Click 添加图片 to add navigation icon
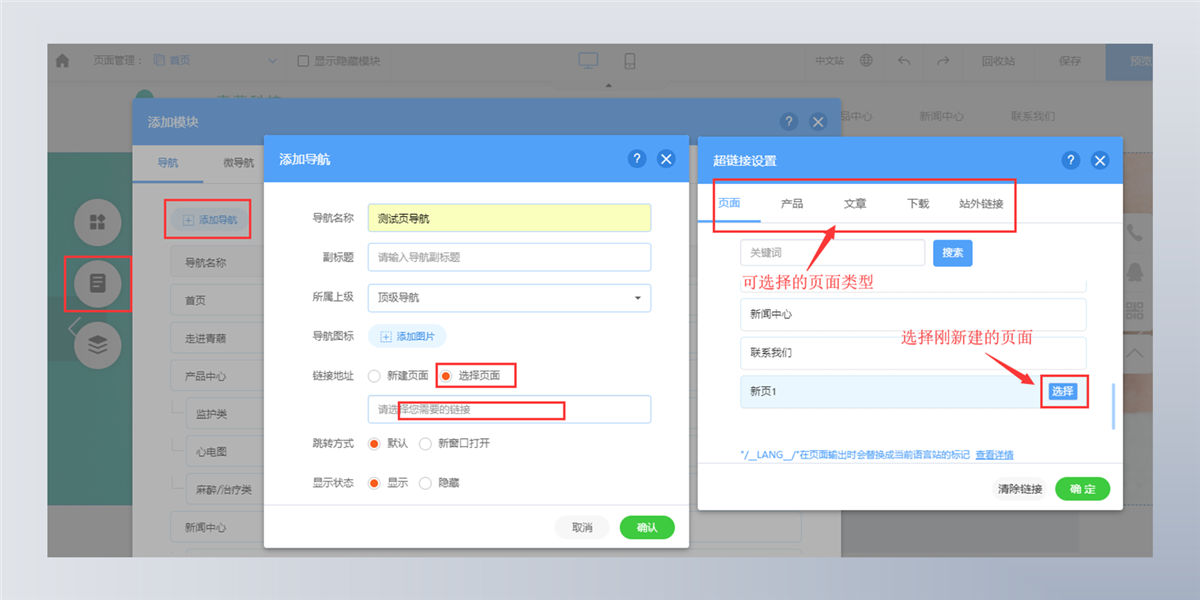This screenshot has width=1200, height=600. (407, 337)
